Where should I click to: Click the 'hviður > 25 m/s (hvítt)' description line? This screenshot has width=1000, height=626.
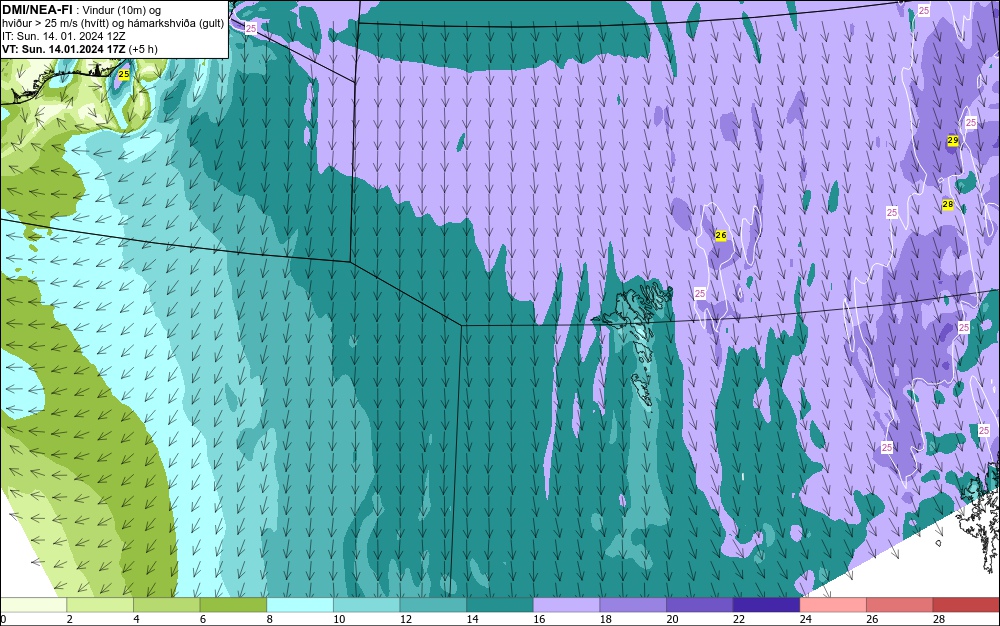(113, 24)
